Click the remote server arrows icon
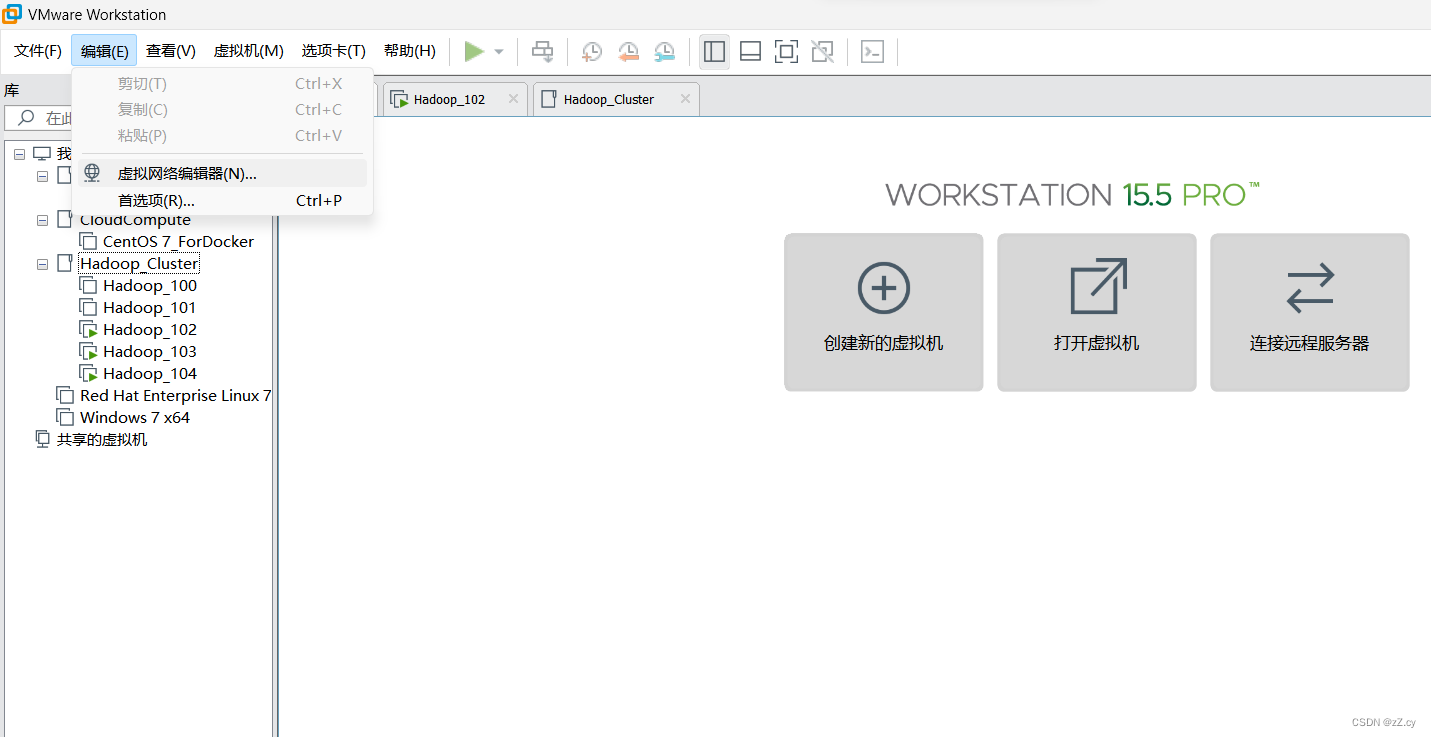This screenshot has height=737, width=1431. (1310, 288)
